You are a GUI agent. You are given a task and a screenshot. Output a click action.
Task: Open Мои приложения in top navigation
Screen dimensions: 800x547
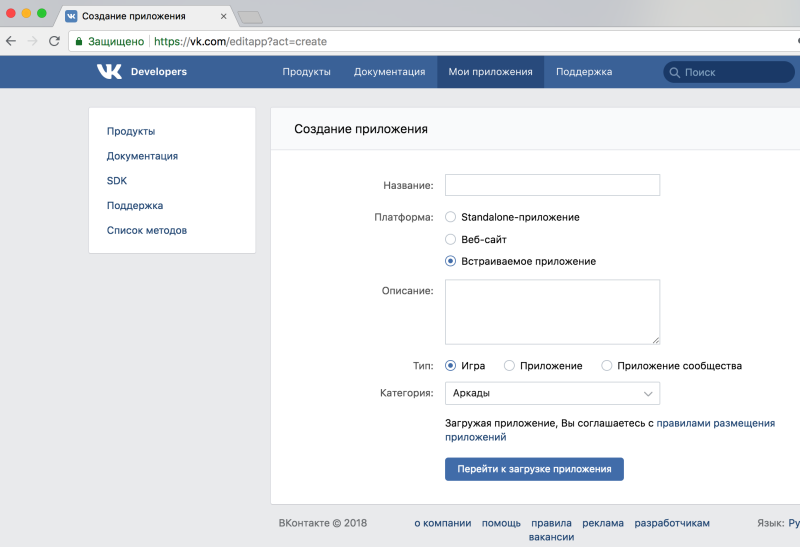click(x=490, y=72)
